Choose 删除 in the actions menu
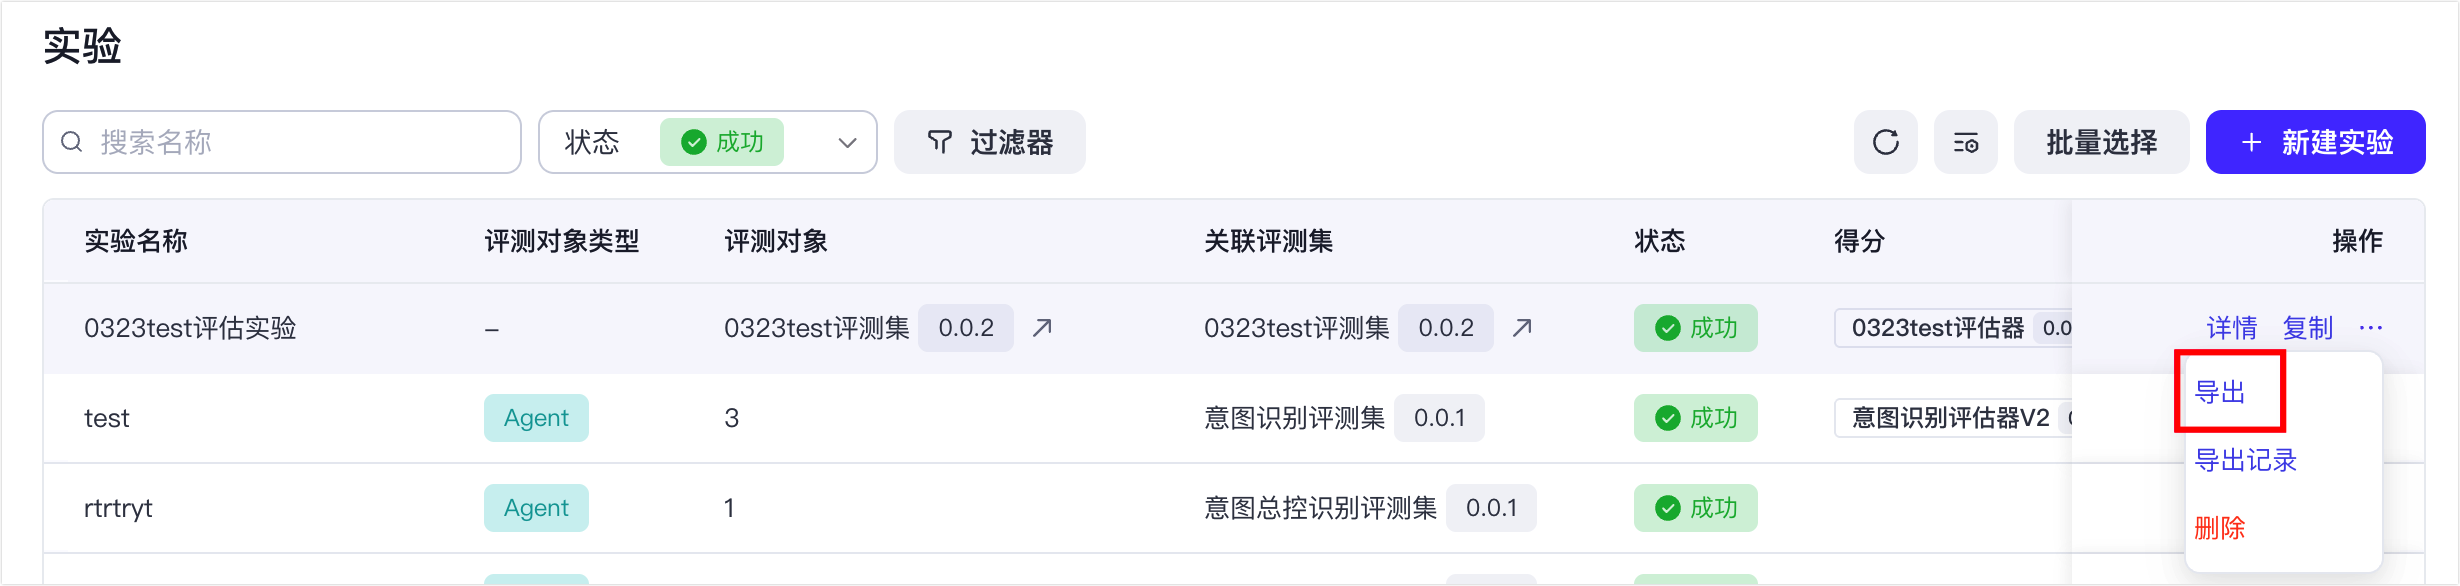The width and height of the screenshot is (2460, 586). pyautogui.click(x=2220, y=527)
